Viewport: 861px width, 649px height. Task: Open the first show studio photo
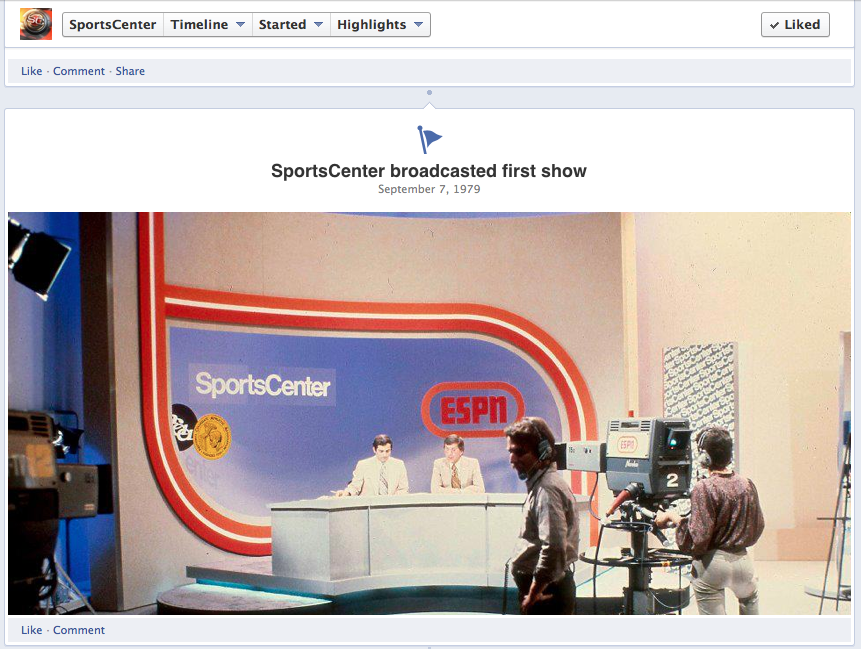(x=429, y=413)
